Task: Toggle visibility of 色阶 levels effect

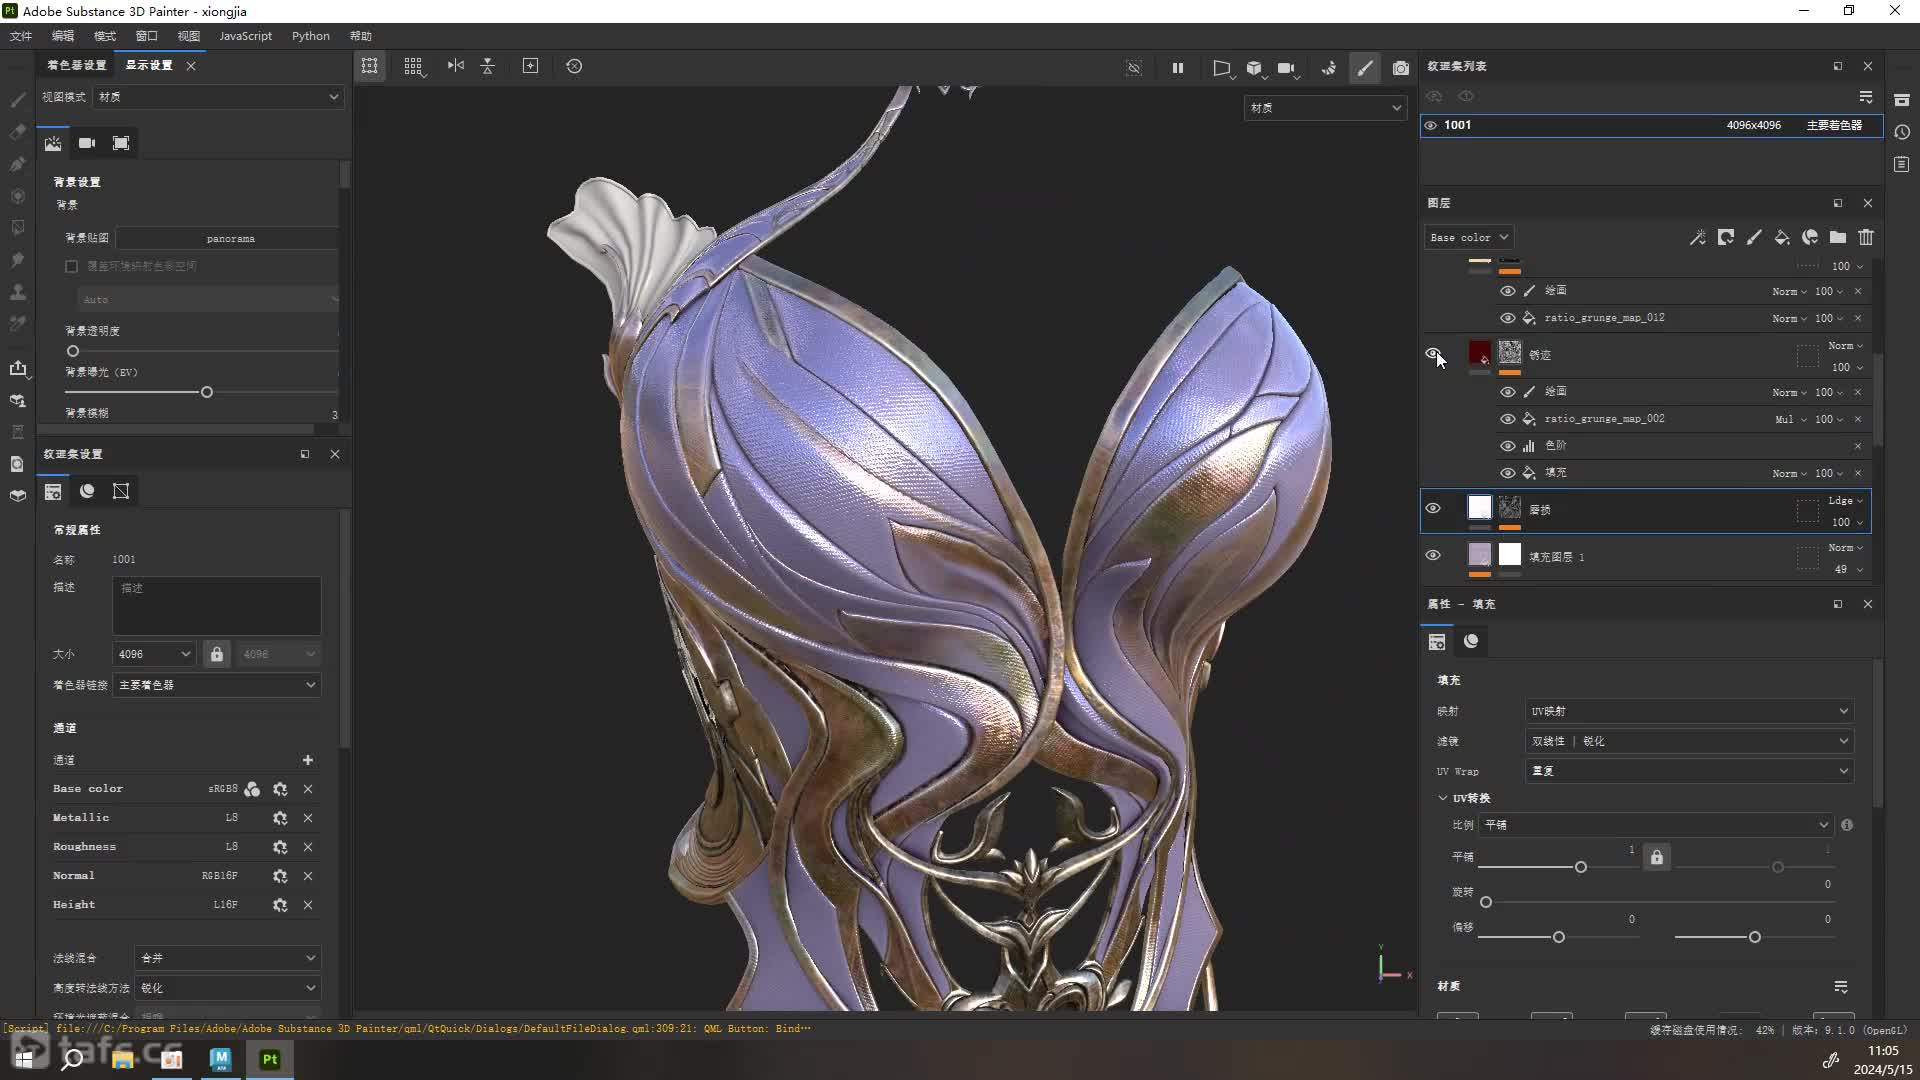Action: pyautogui.click(x=1508, y=446)
